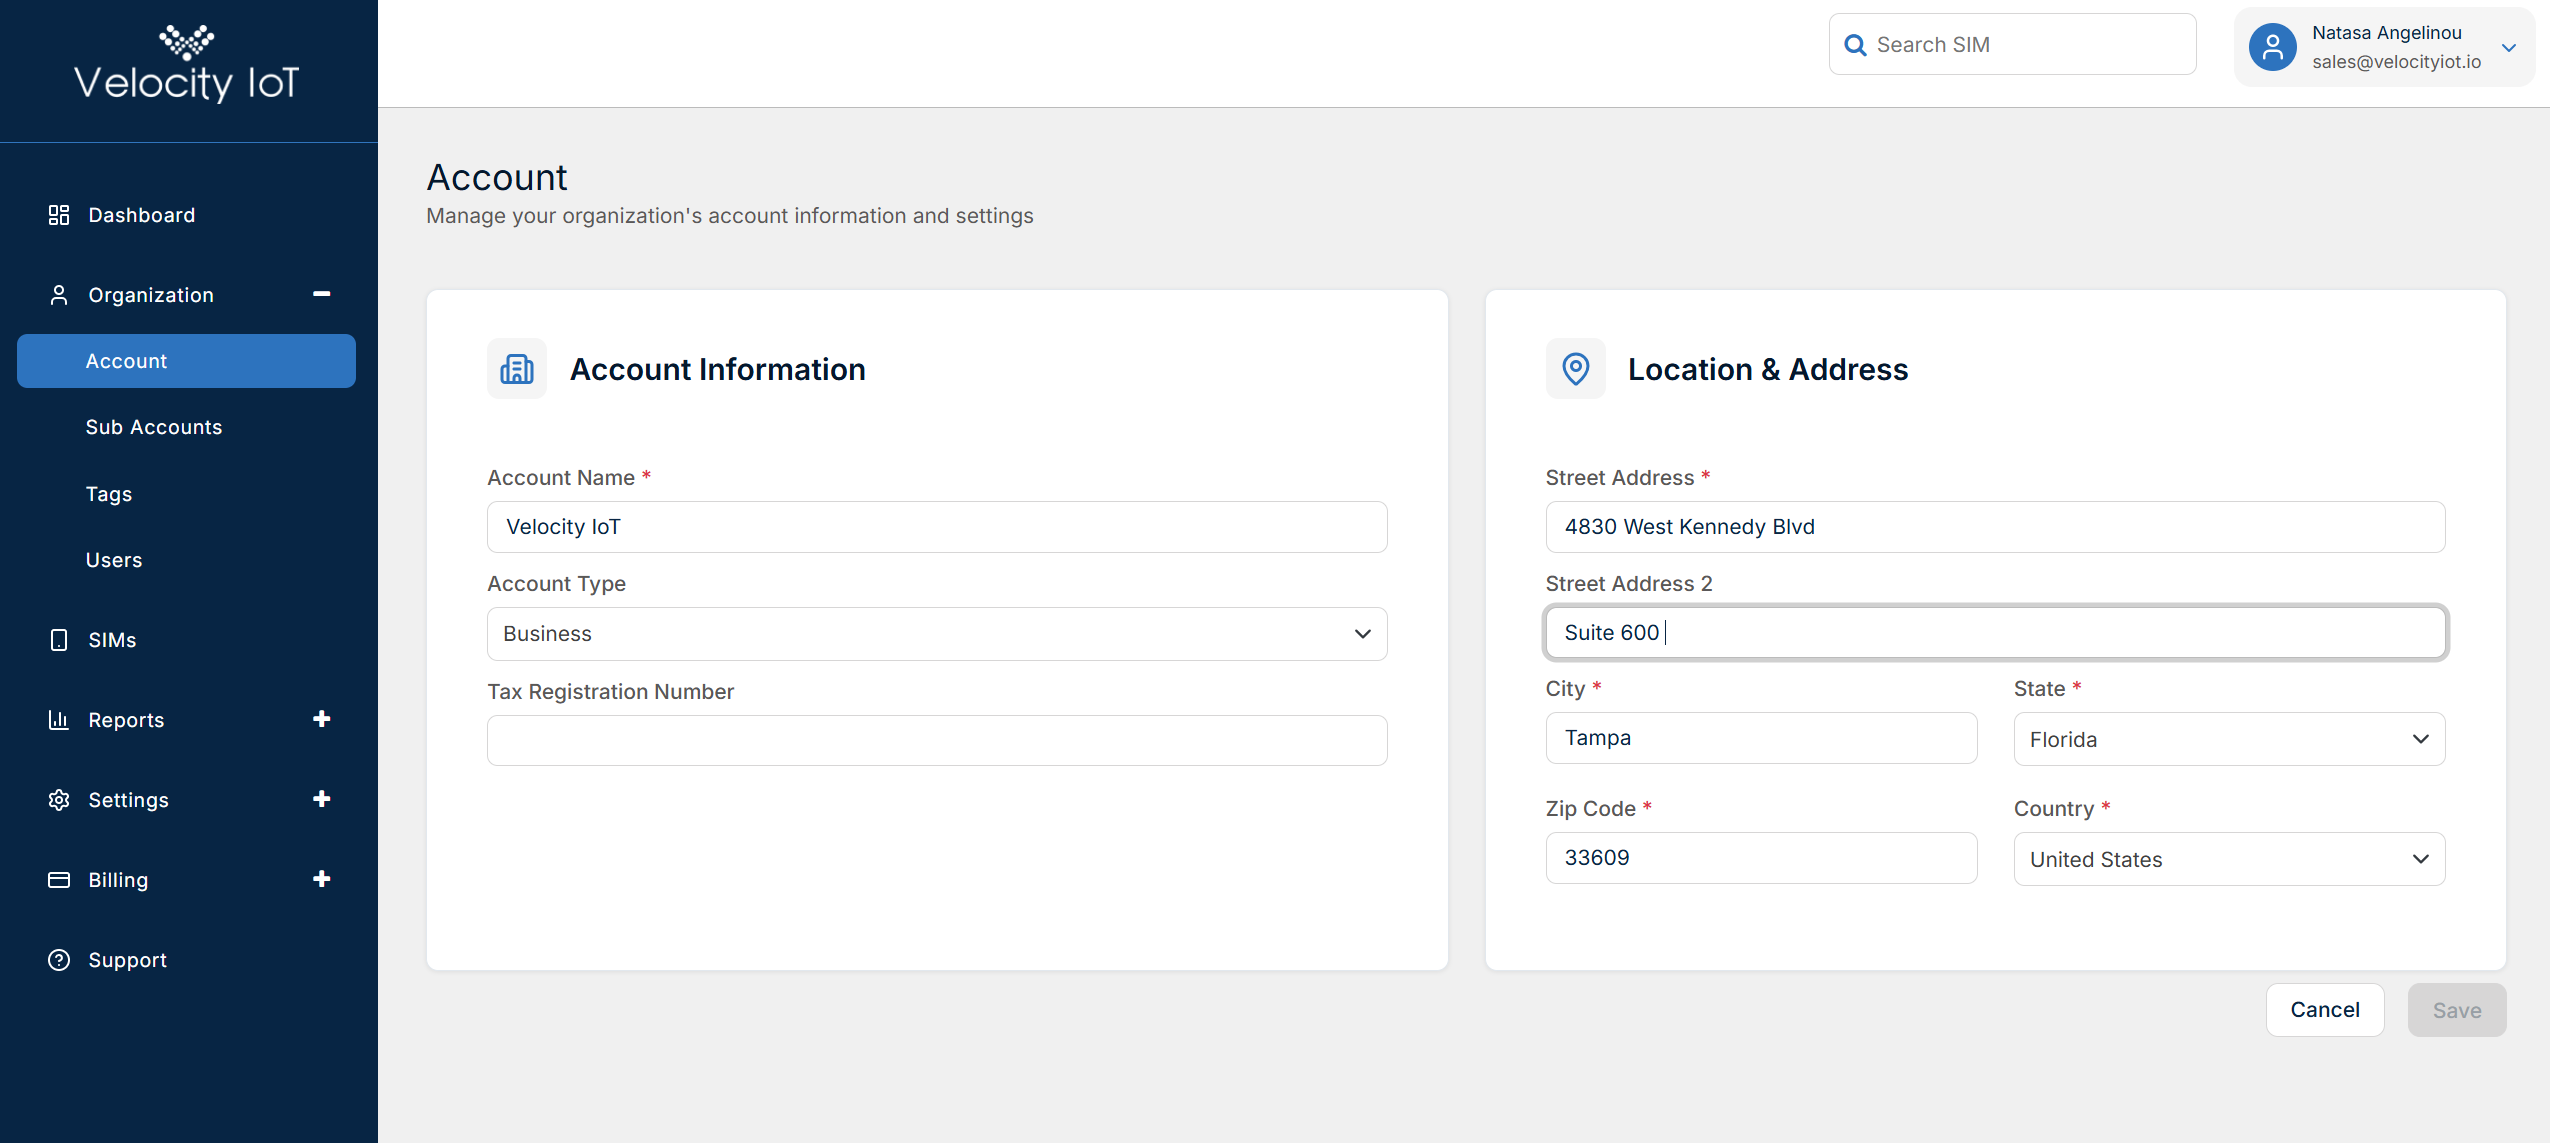Screen dimensions: 2550x1143
Task: Focus the Search SIM field
Action: pyautogui.click(x=2012, y=45)
